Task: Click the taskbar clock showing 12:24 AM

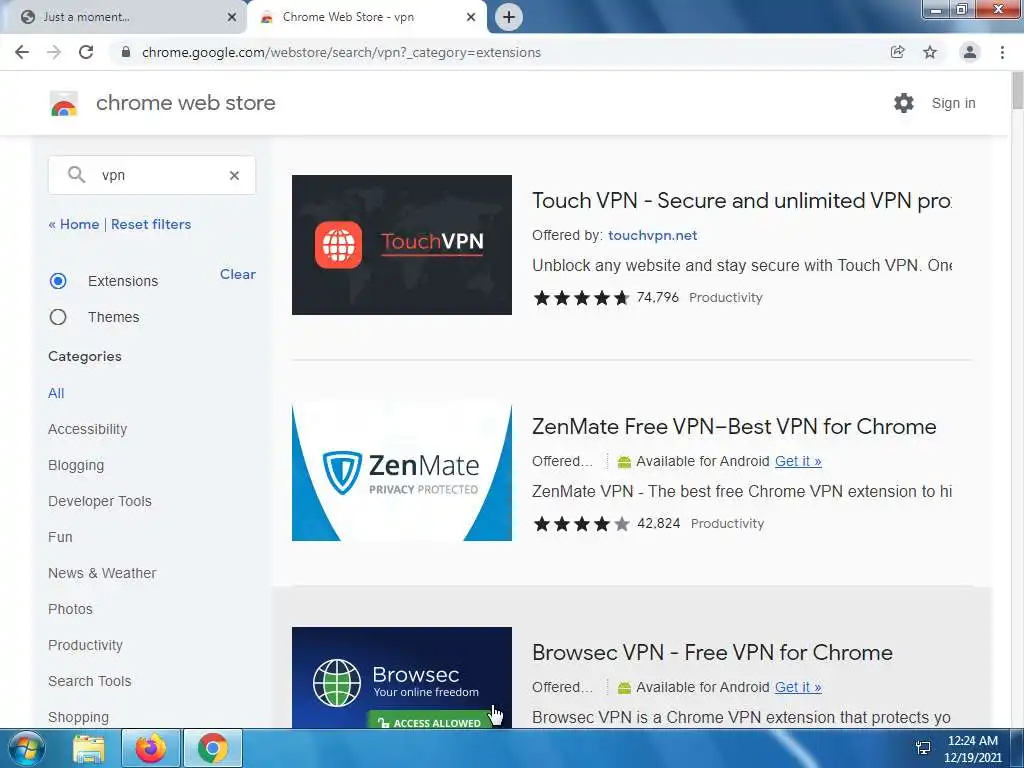Action: pyautogui.click(x=972, y=748)
